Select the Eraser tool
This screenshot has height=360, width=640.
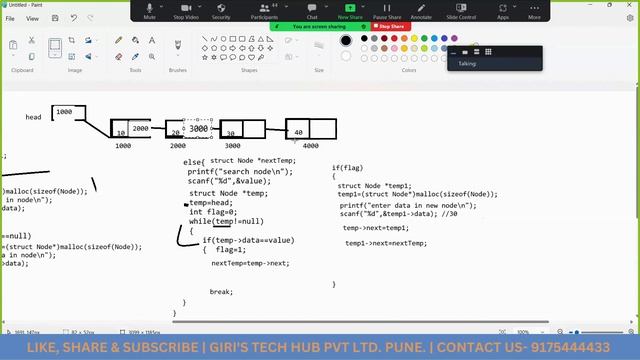118,57
